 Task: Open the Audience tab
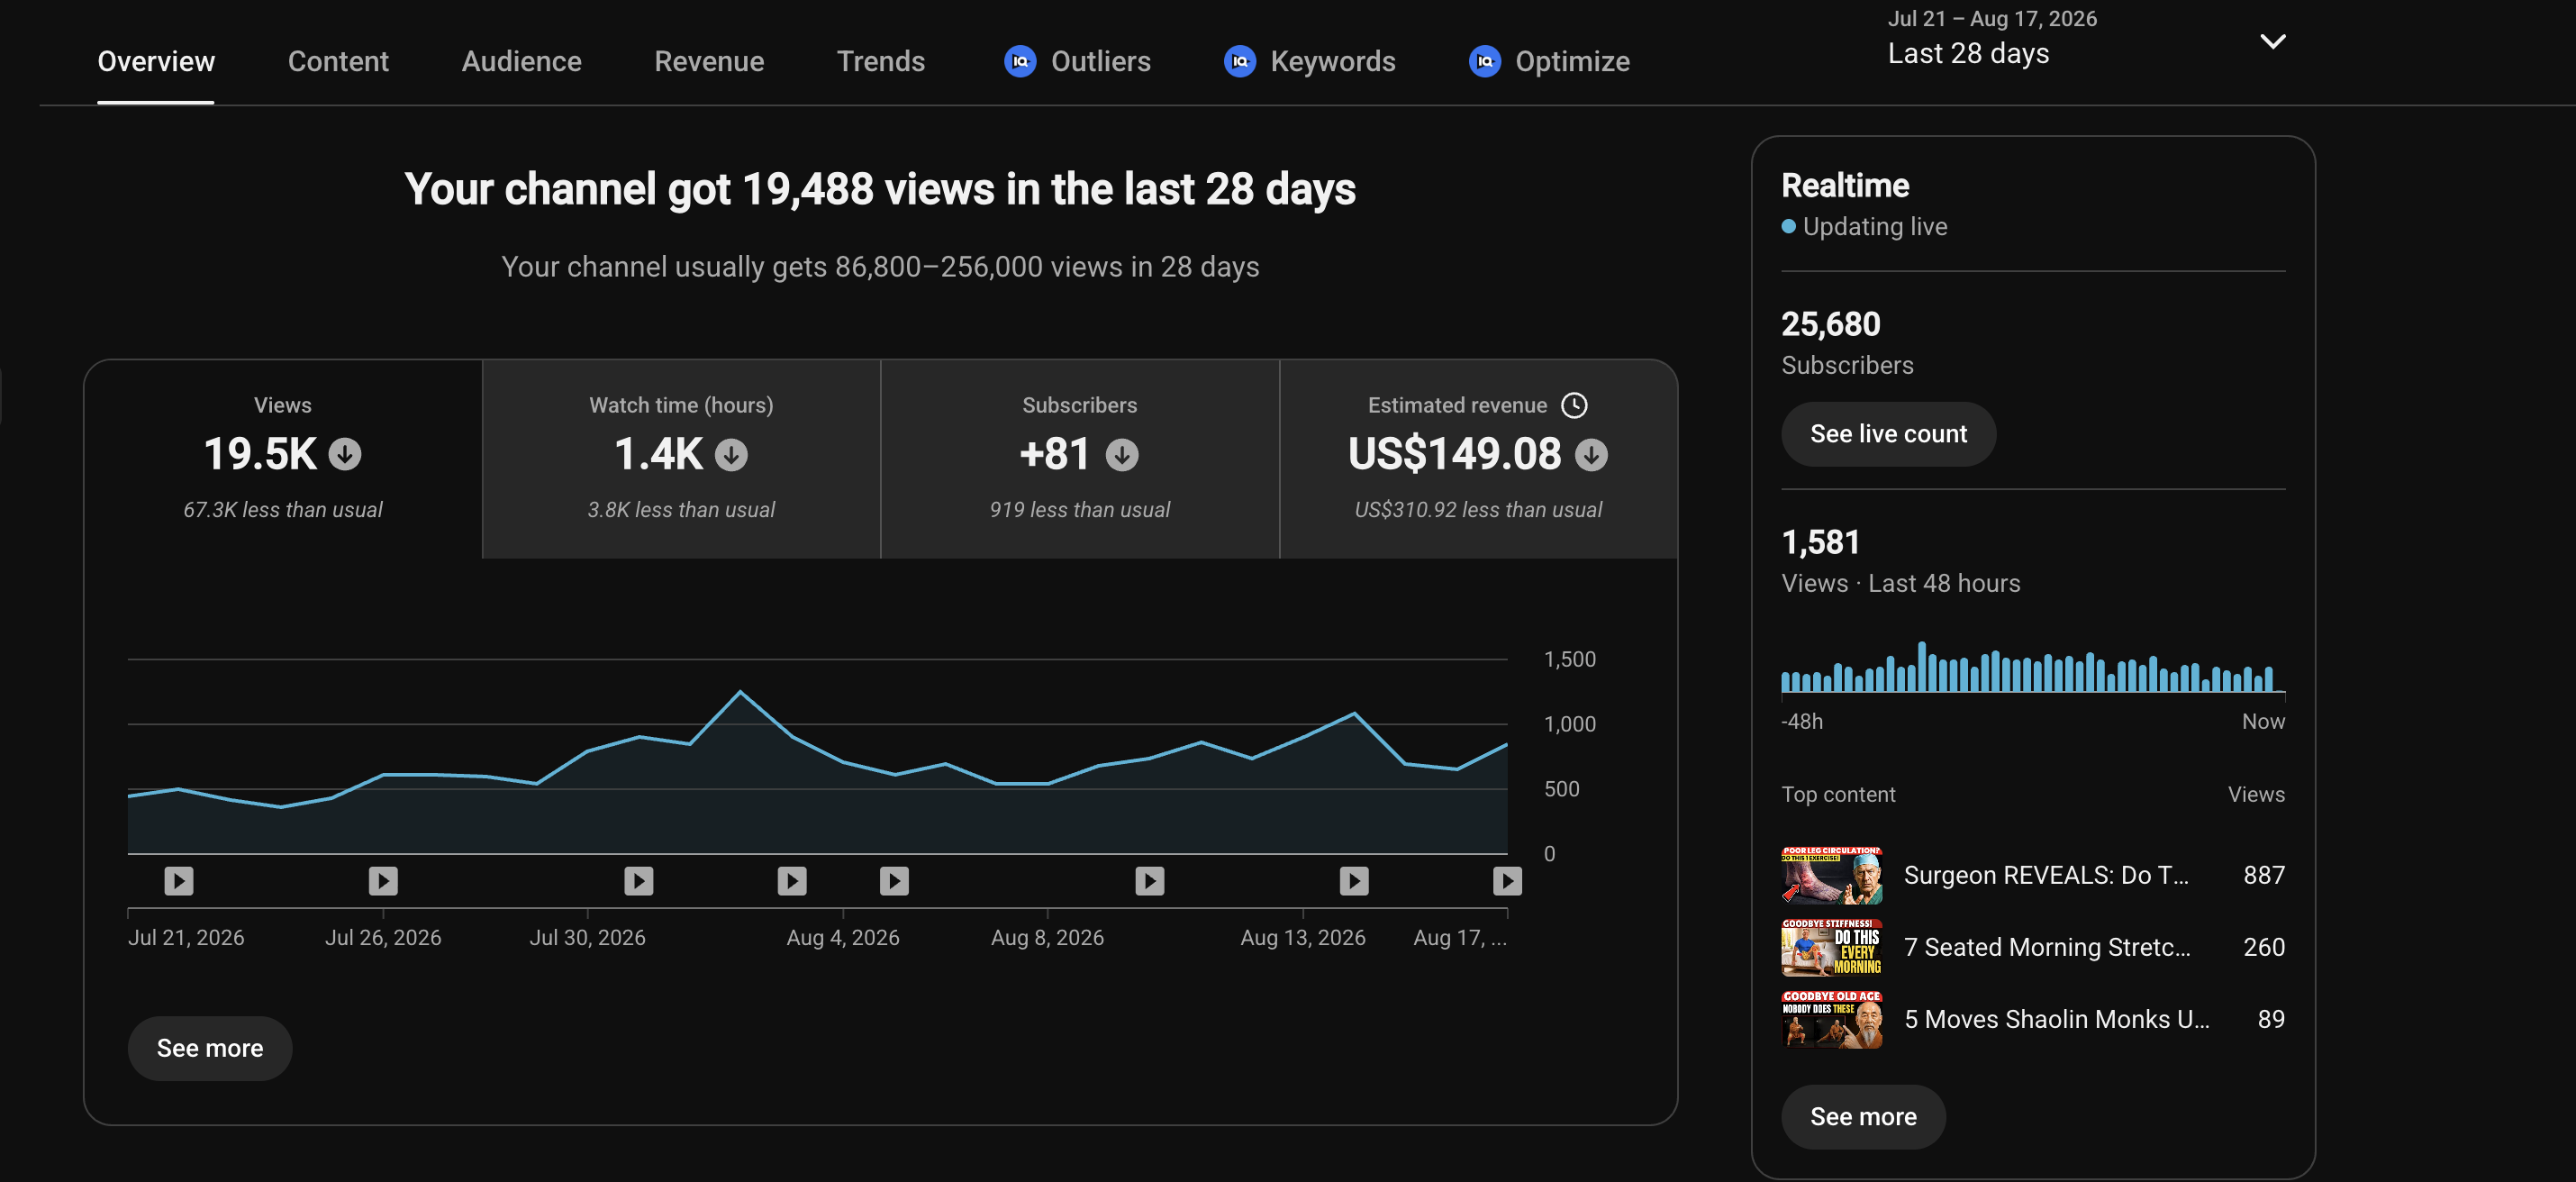click(521, 61)
